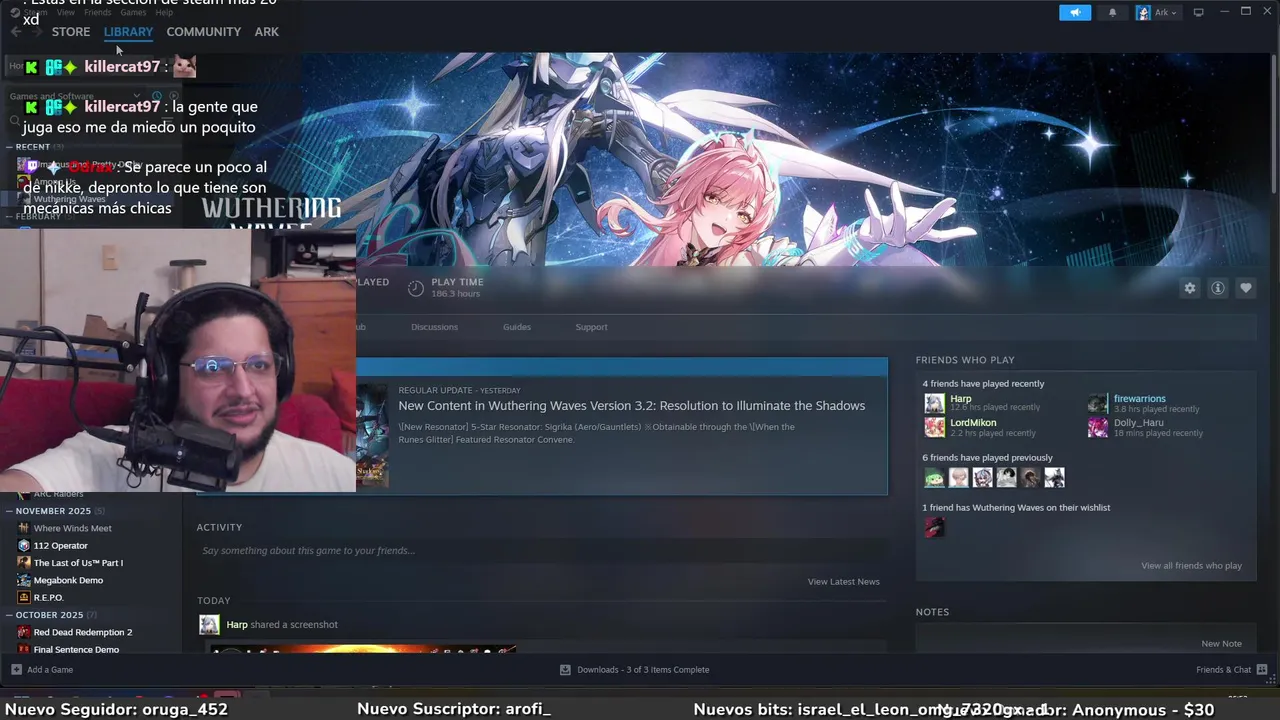
Task: Switch to Big Picture mode monitor icon
Action: (x=1198, y=12)
